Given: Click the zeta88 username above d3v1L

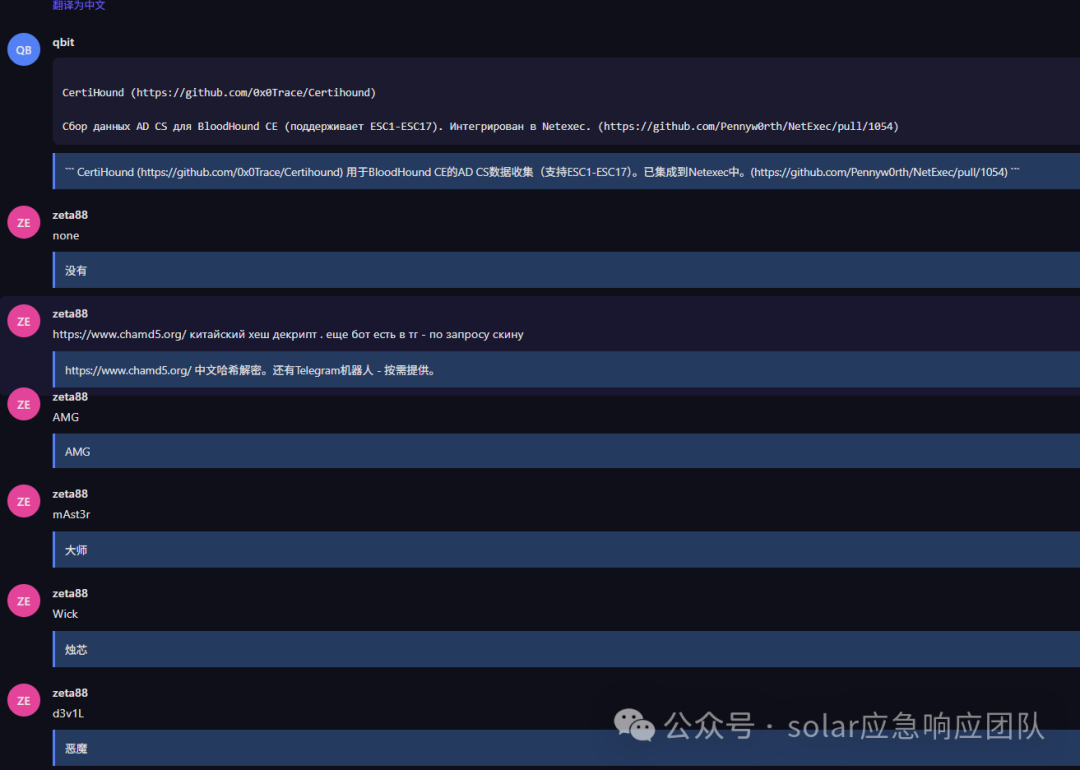Looking at the screenshot, I should 70,693.
